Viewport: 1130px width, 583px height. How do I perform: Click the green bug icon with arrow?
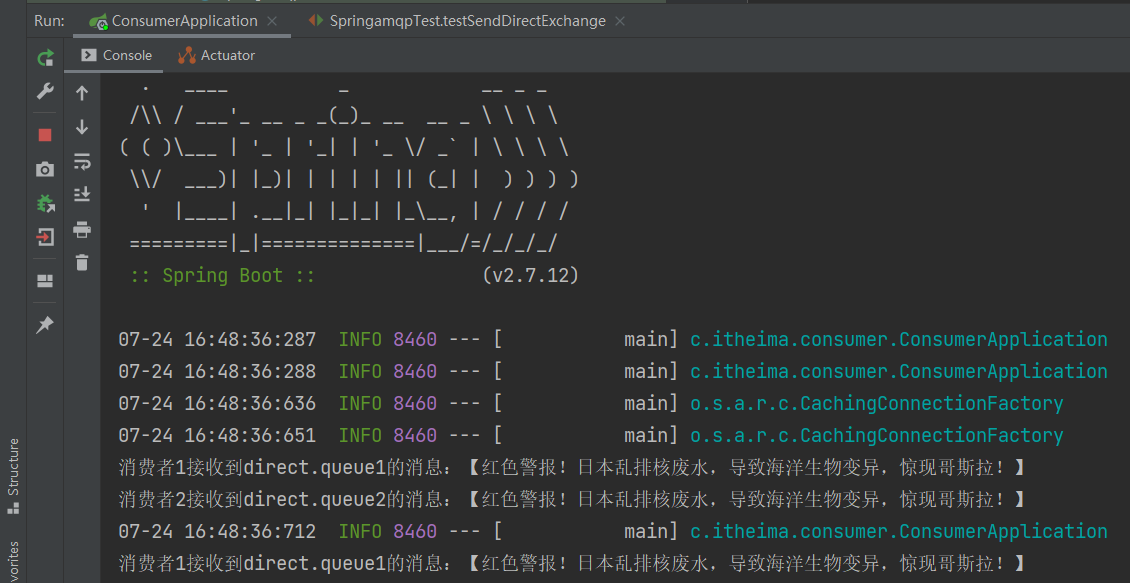45,204
